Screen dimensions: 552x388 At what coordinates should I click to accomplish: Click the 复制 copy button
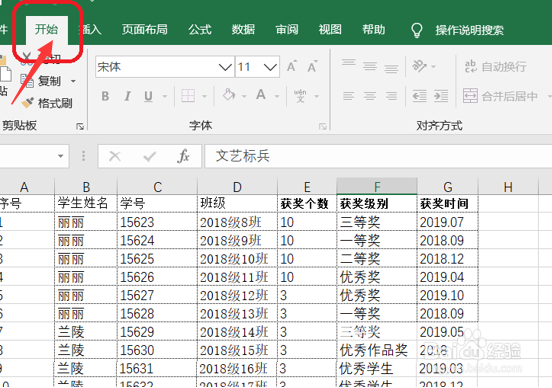(x=40, y=81)
